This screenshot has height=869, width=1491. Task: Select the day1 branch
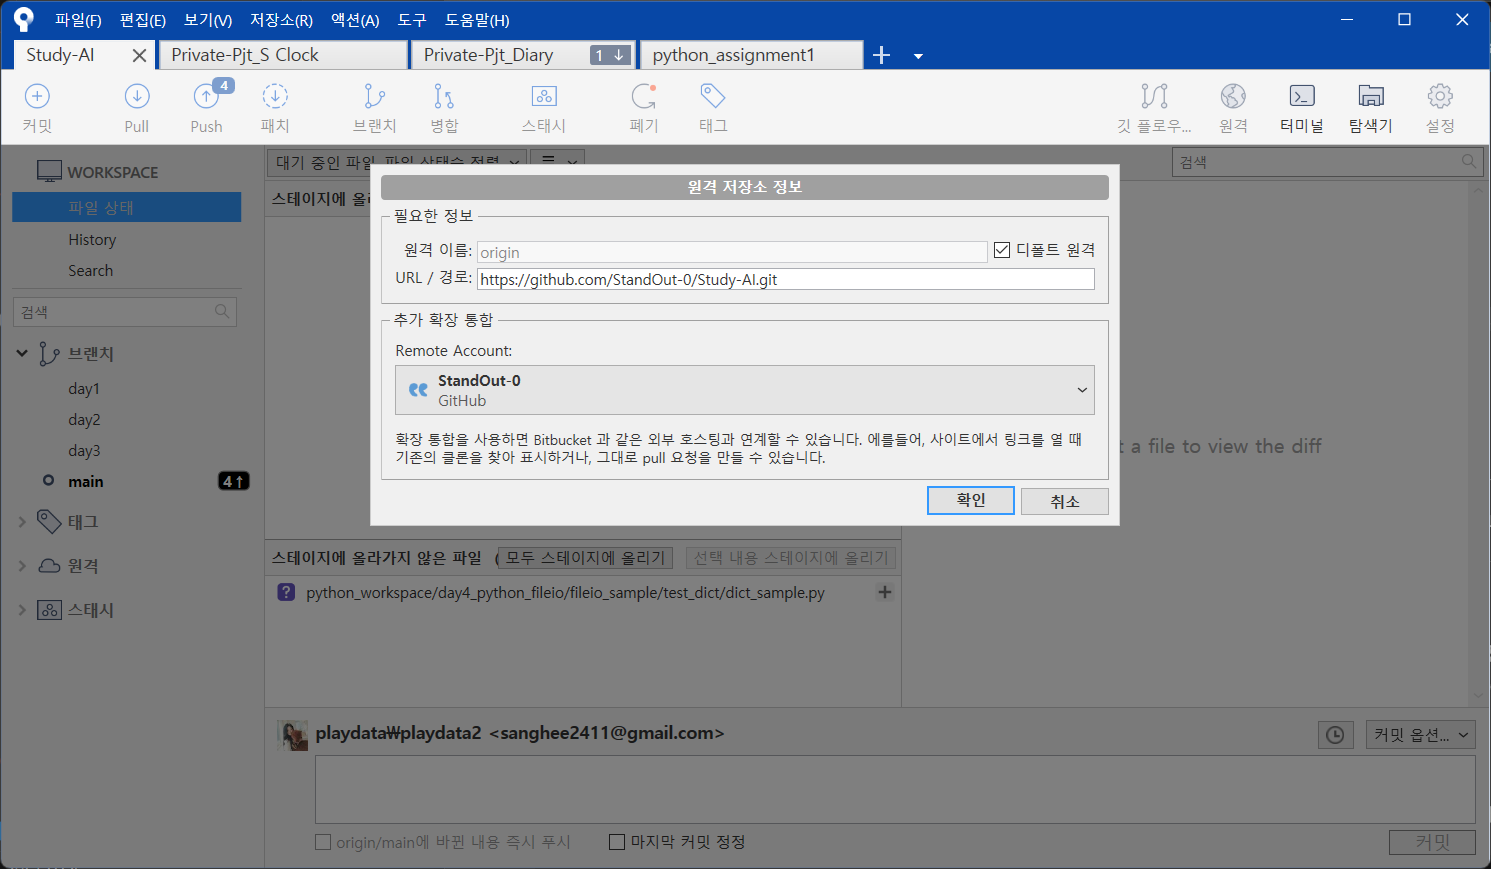pyautogui.click(x=84, y=389)
